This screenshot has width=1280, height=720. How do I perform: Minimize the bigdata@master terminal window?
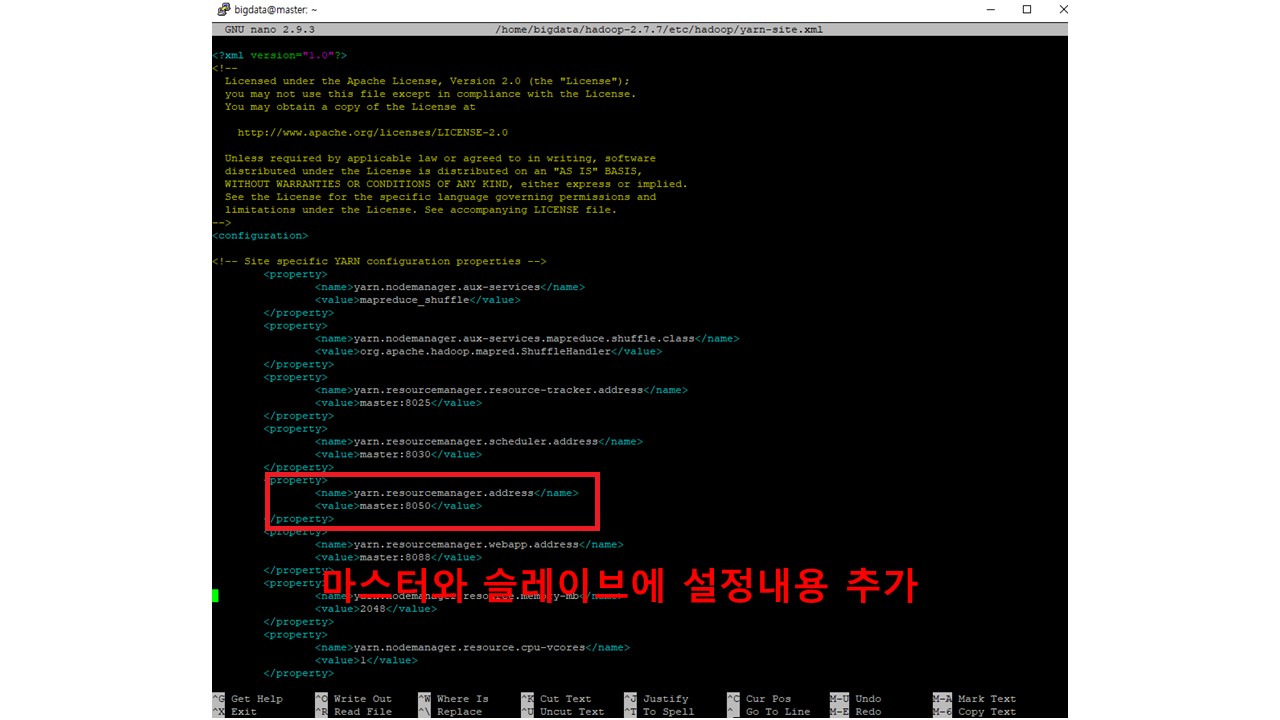[x=991, y=9]
